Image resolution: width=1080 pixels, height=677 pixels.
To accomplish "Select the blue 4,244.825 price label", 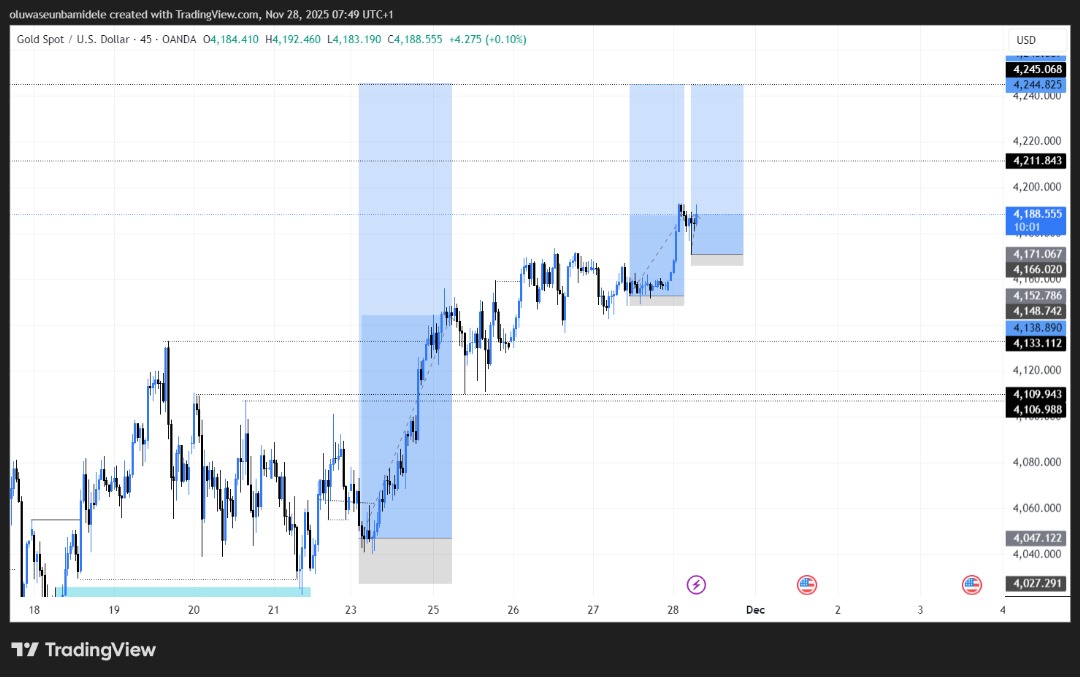I will (x=1036, y=85).
